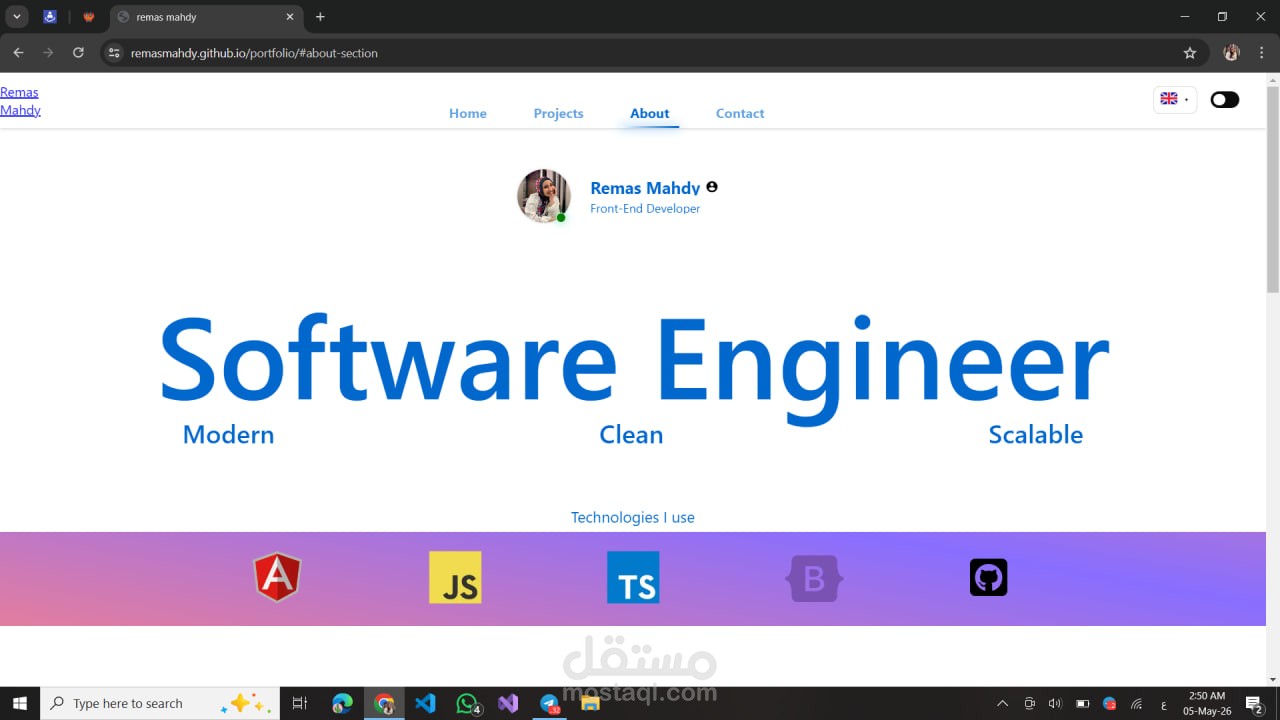
Task: Open the tab search dropdown
Action: (17, 17)
